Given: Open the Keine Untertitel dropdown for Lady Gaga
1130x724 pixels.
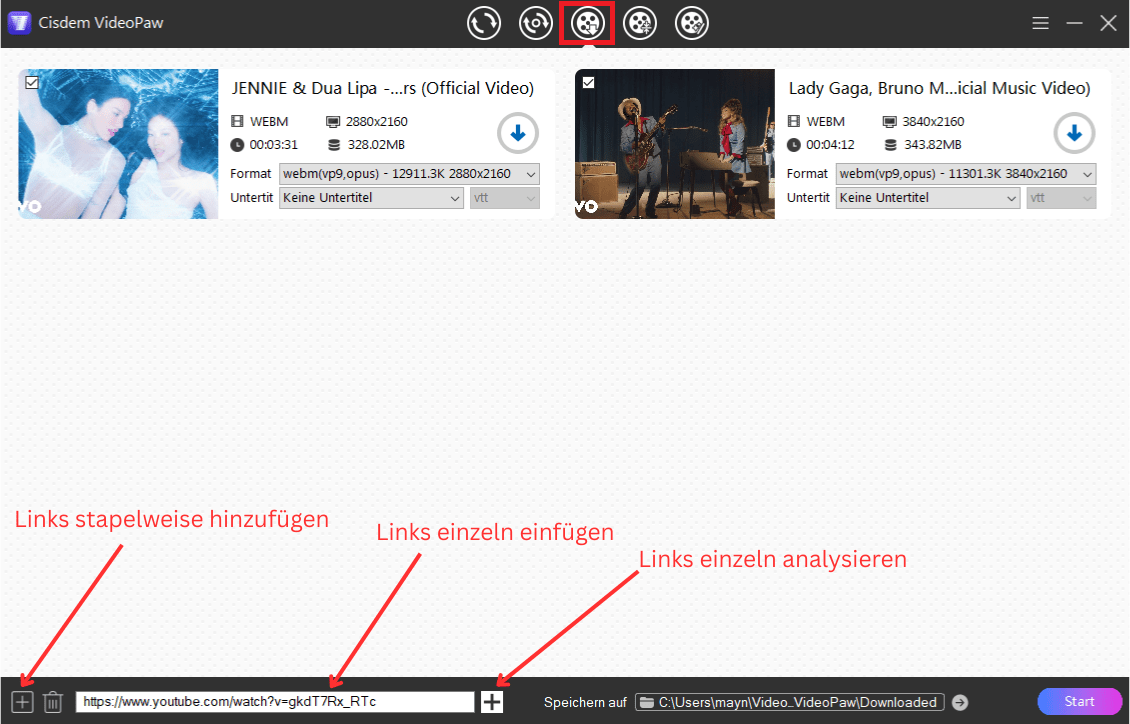Looking at the screenshot, I should [x=927, y=197].
